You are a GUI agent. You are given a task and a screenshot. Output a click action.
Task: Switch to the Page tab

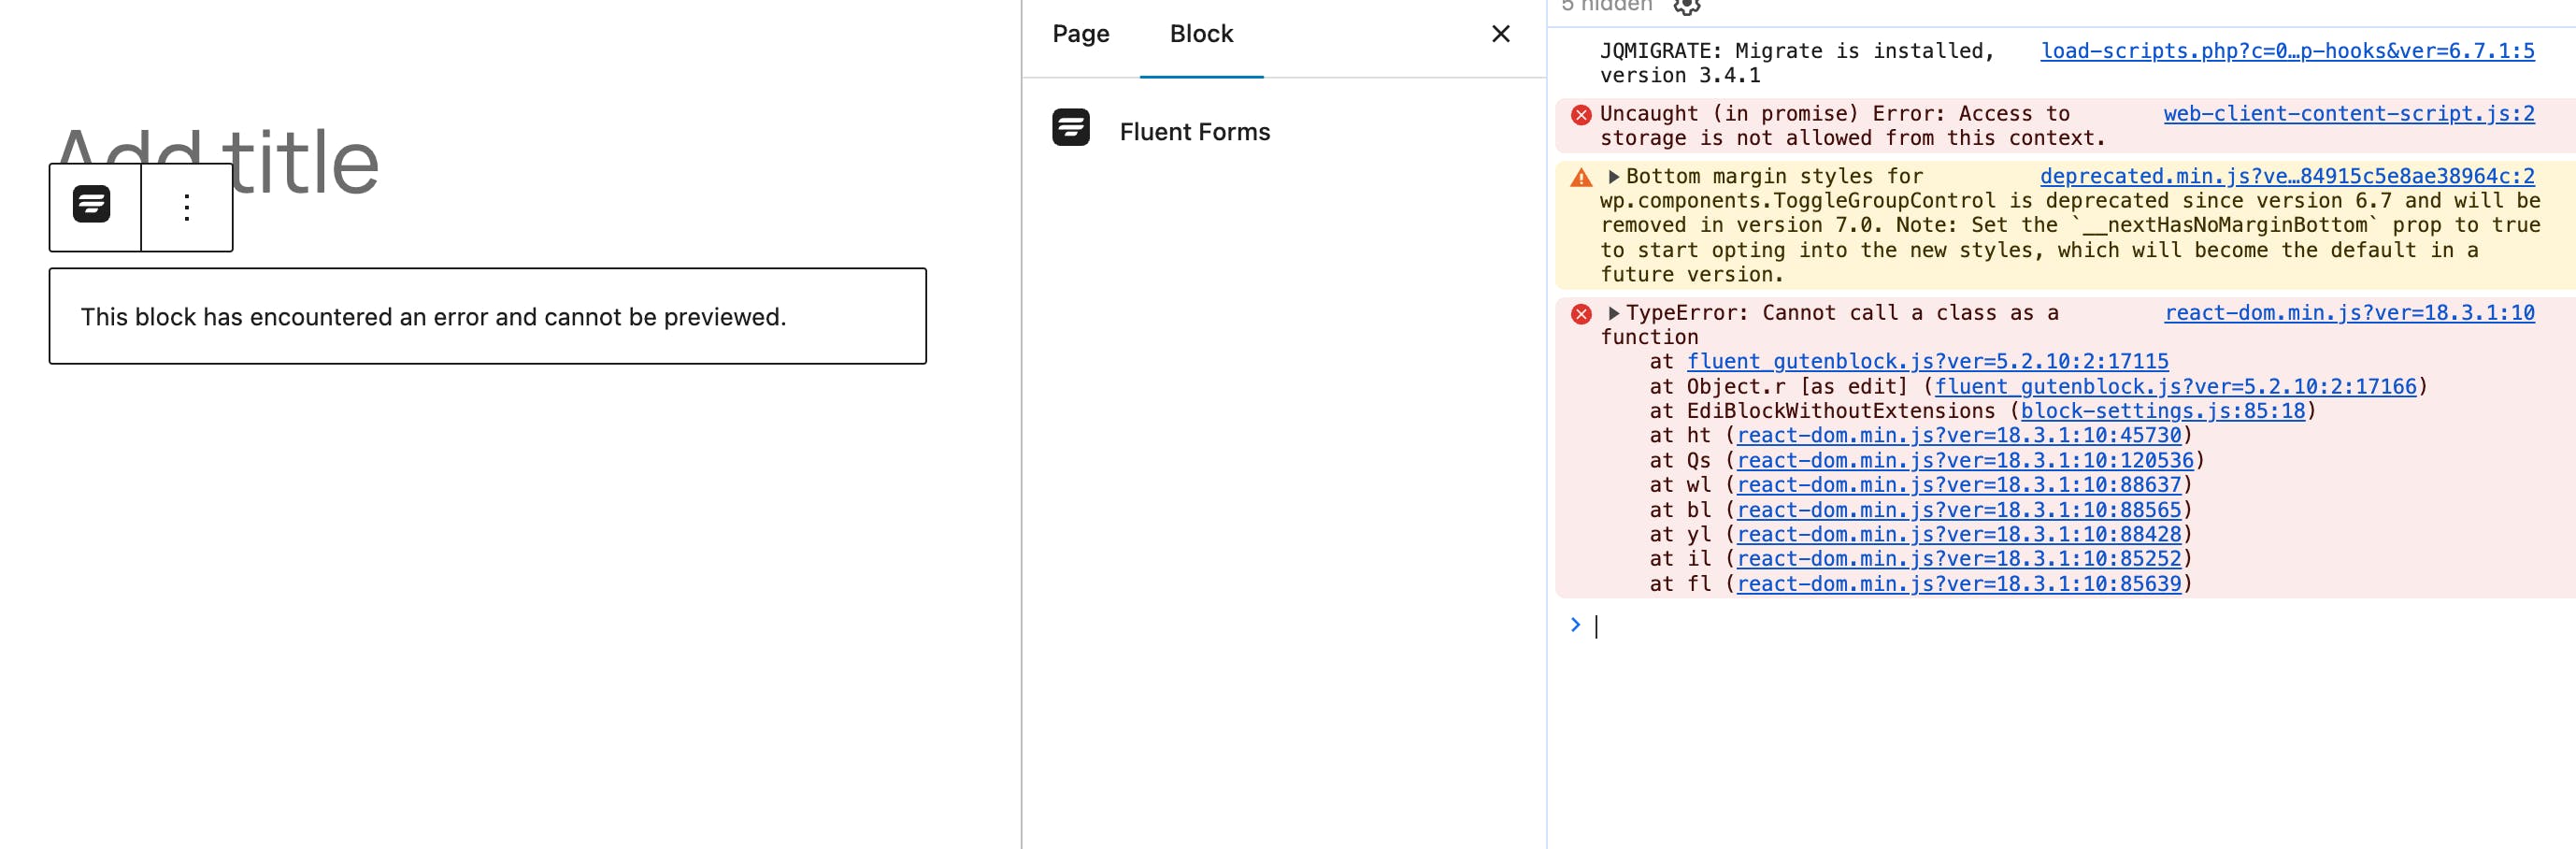pos(1080,34)
